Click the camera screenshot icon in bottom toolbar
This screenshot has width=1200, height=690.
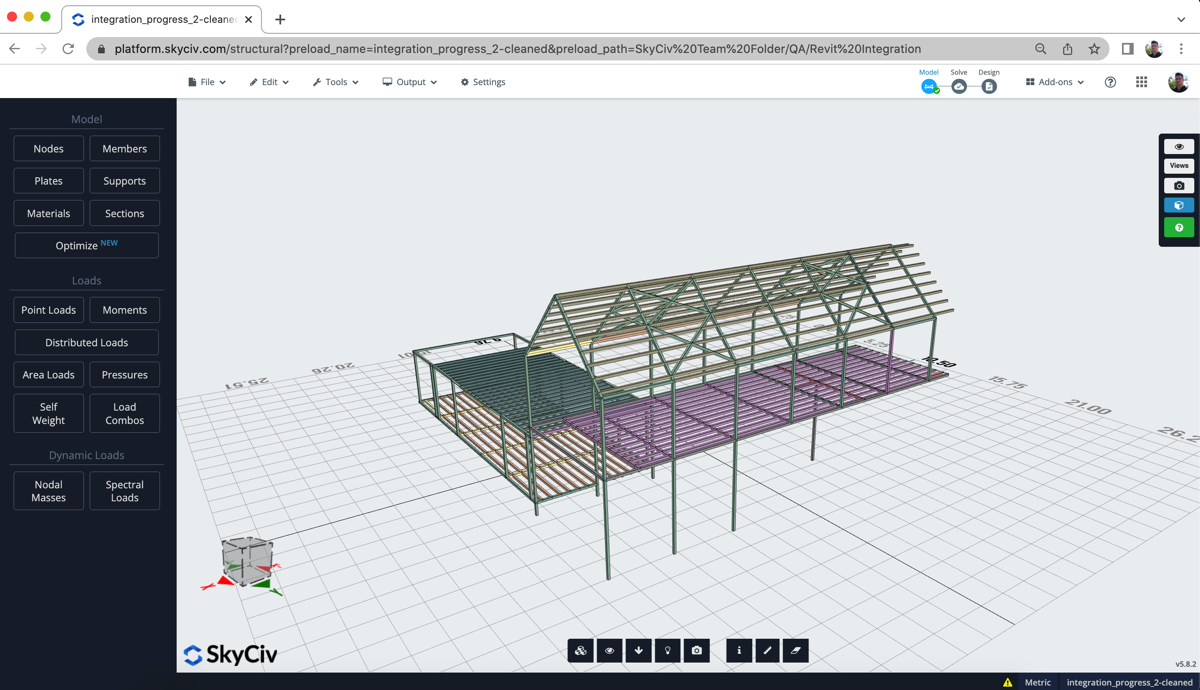pos(697,651)
